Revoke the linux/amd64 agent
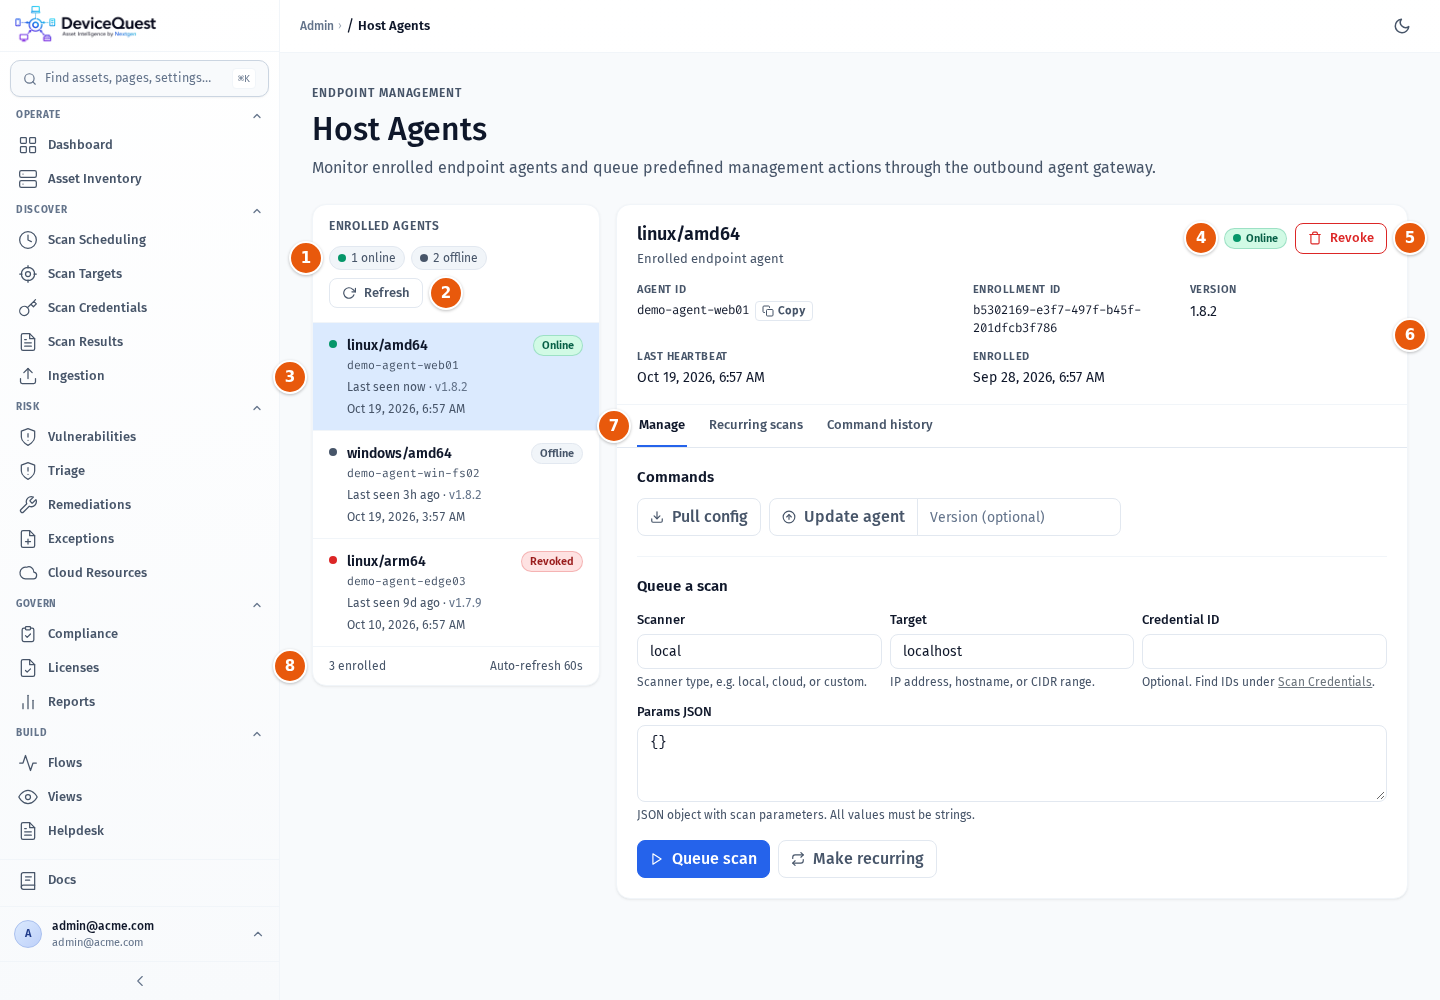Screen dimensions: 1440x1000 tap(1341, 238)
